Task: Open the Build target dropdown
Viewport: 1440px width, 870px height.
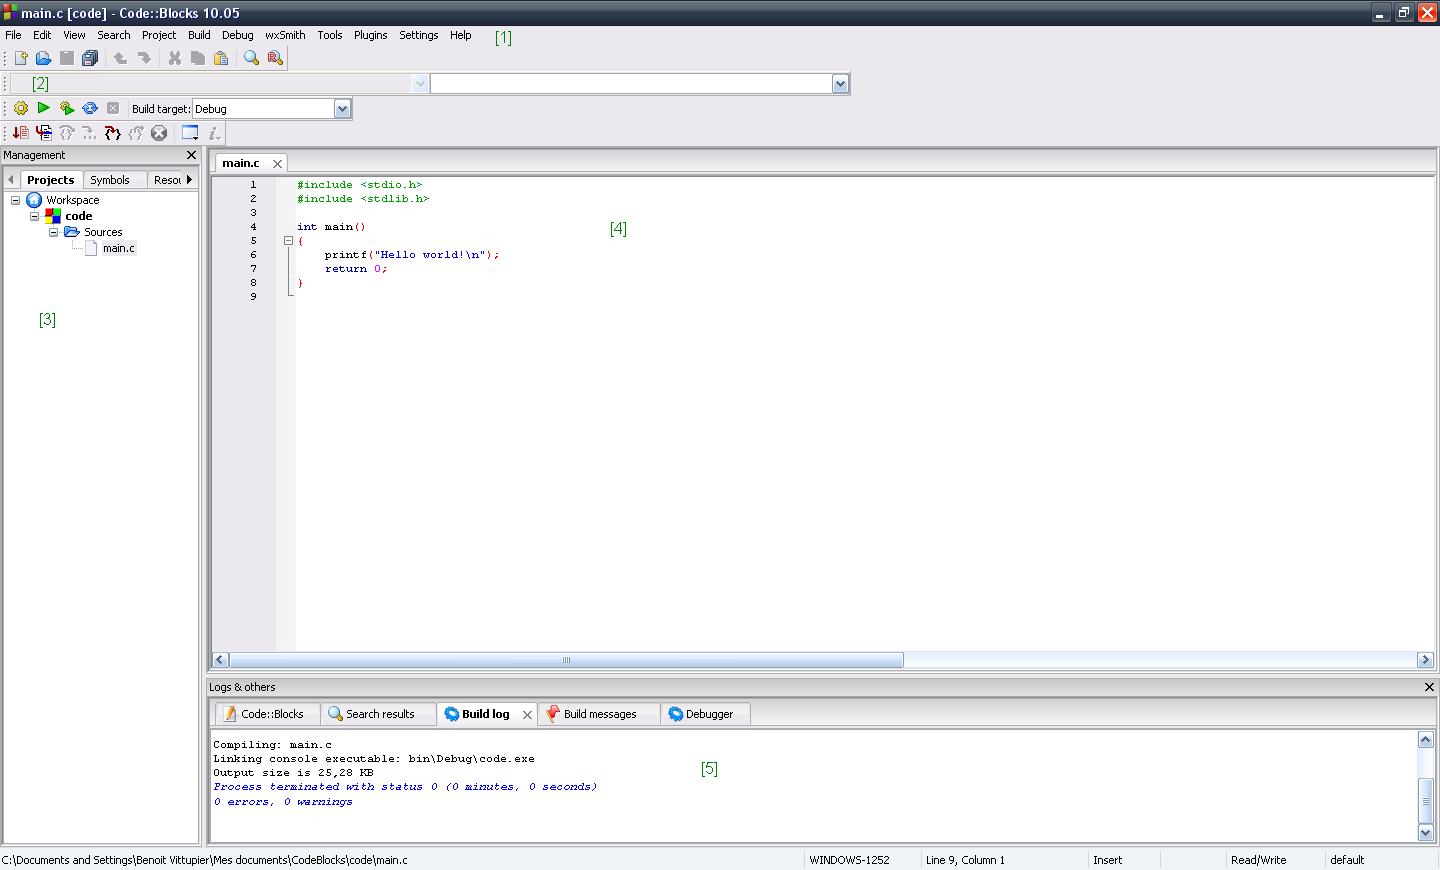Action: click(342, 109)
